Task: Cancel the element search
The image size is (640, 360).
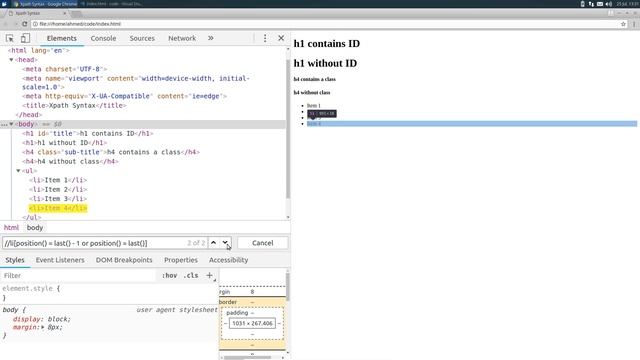Action: point(262,243)
